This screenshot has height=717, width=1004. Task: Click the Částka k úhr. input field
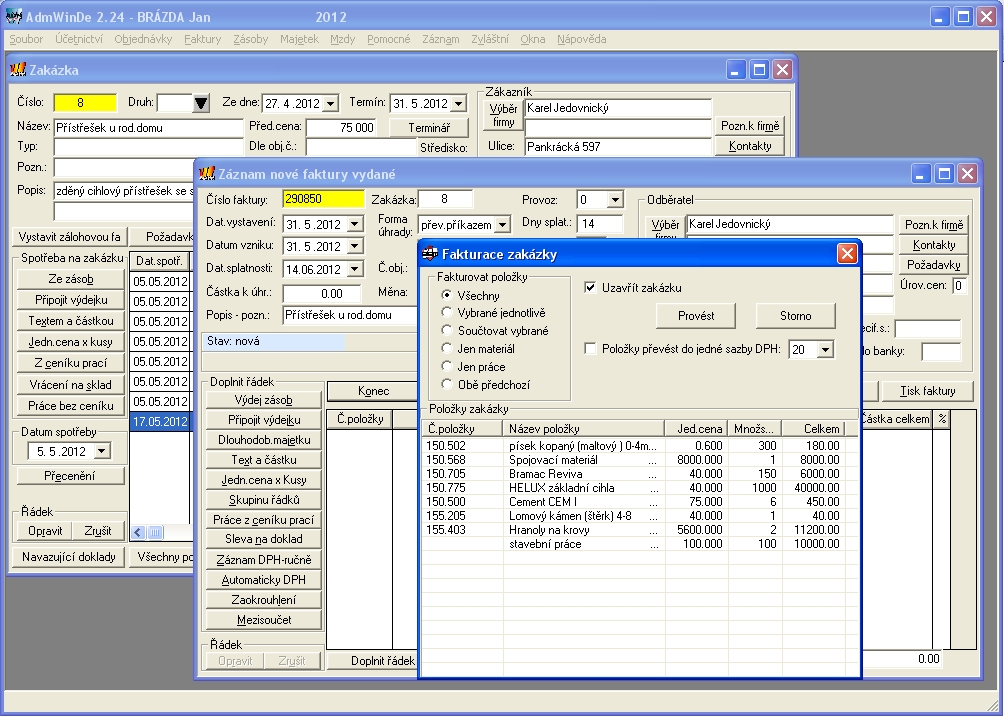[x=321, y=293]
